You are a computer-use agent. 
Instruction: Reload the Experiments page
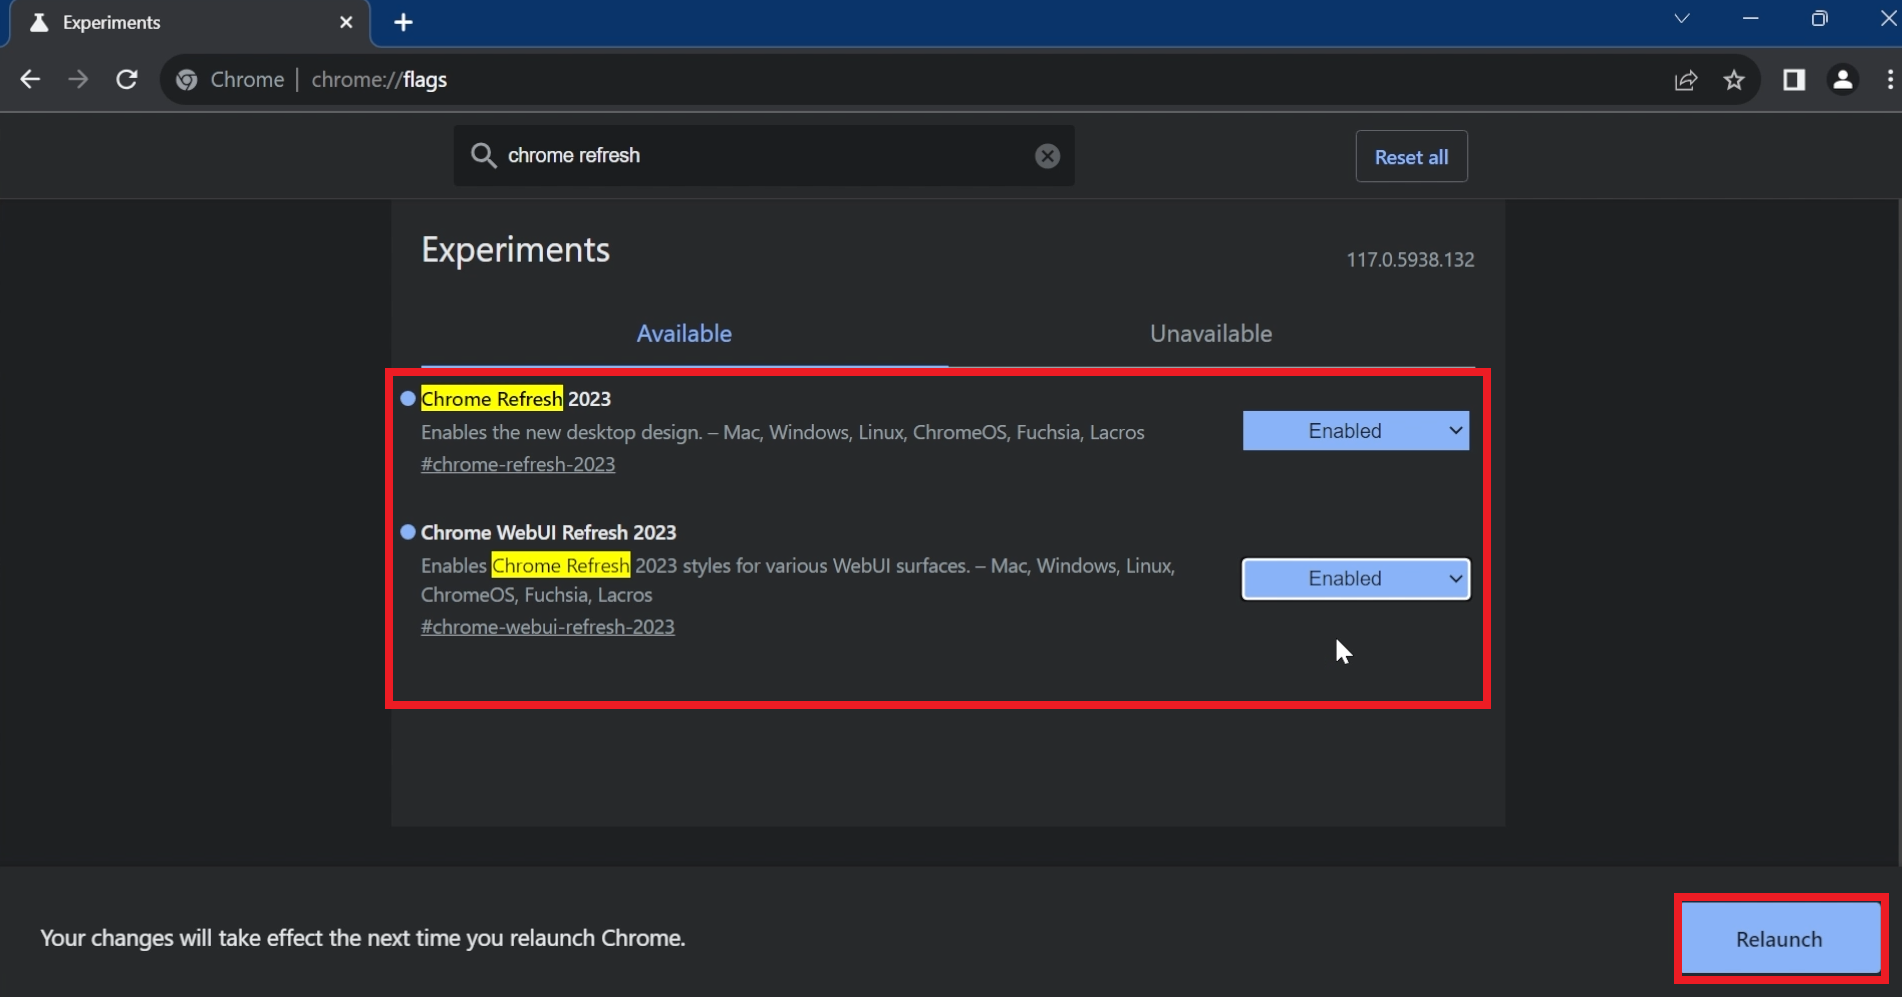pos(127,79)
